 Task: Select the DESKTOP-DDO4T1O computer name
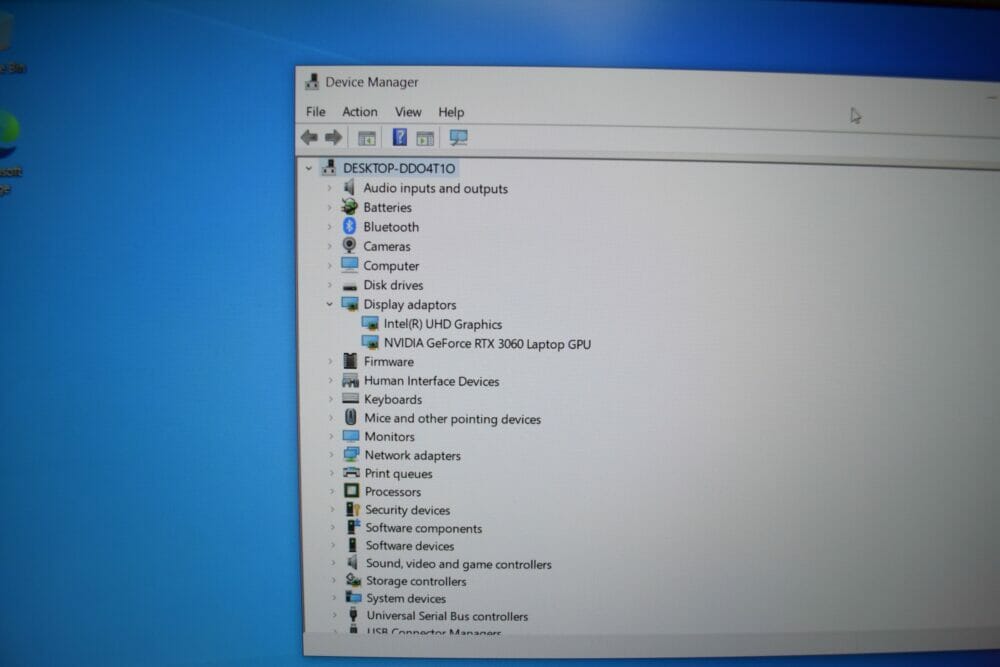[x=399, y=168]
